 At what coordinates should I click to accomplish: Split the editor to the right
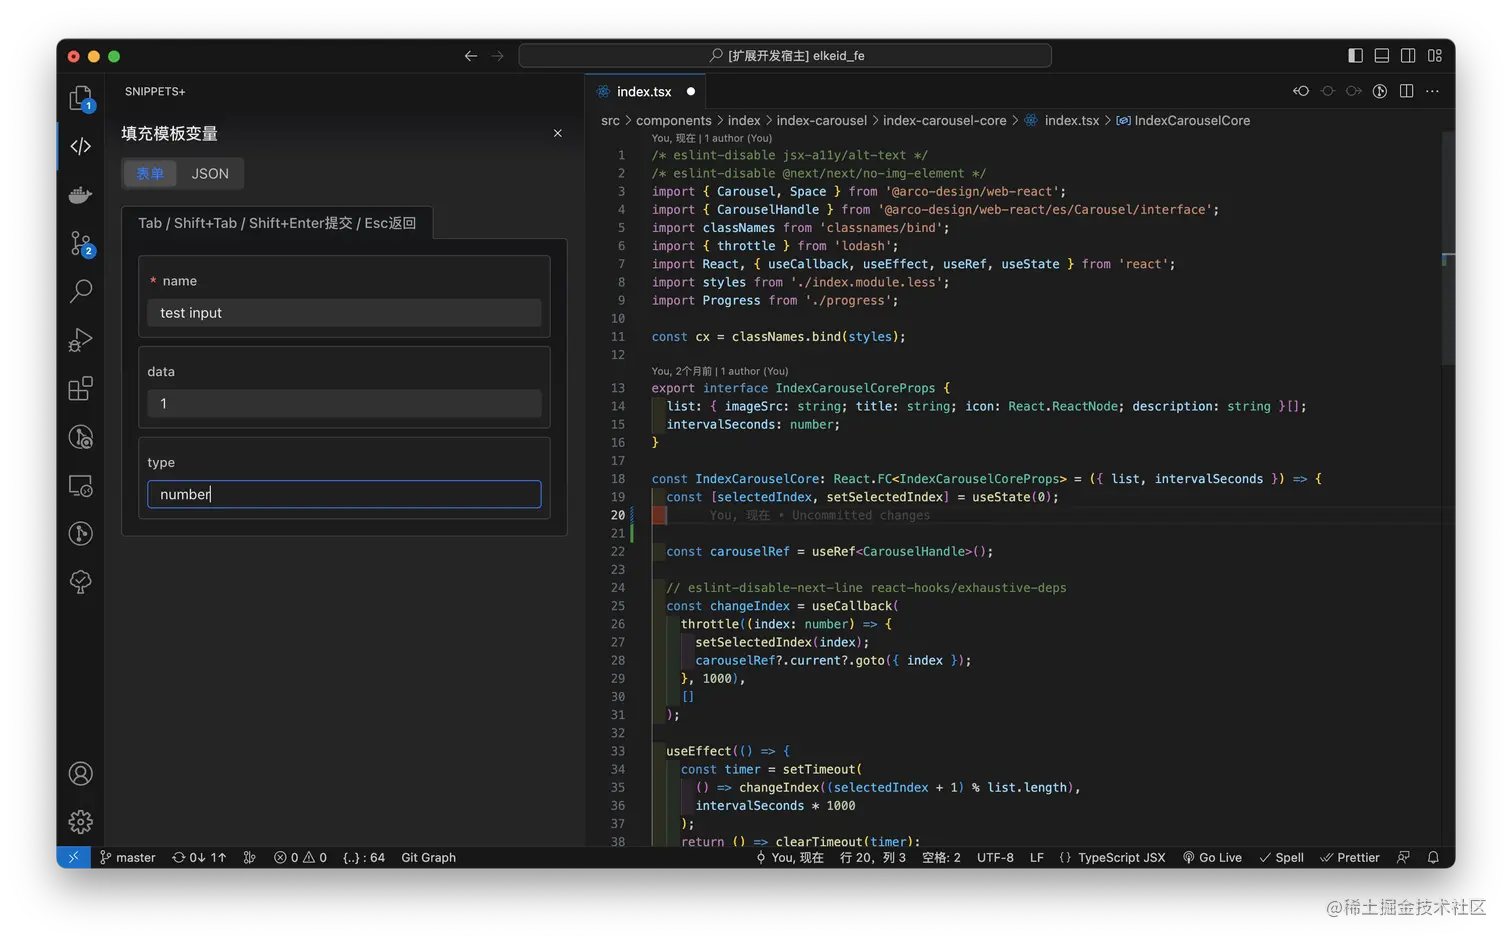pyautogui.click(x=1406, y=91)
